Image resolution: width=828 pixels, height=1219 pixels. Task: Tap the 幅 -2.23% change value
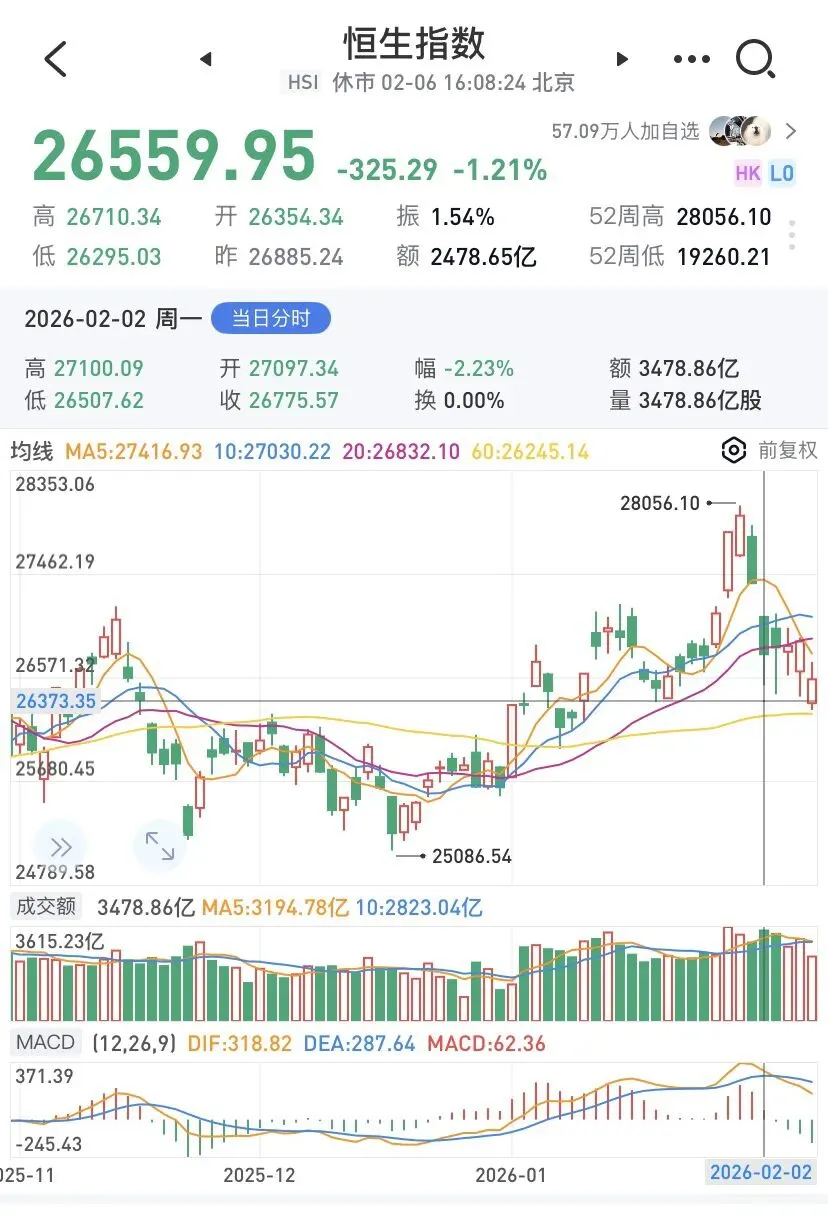pos(464,369)
